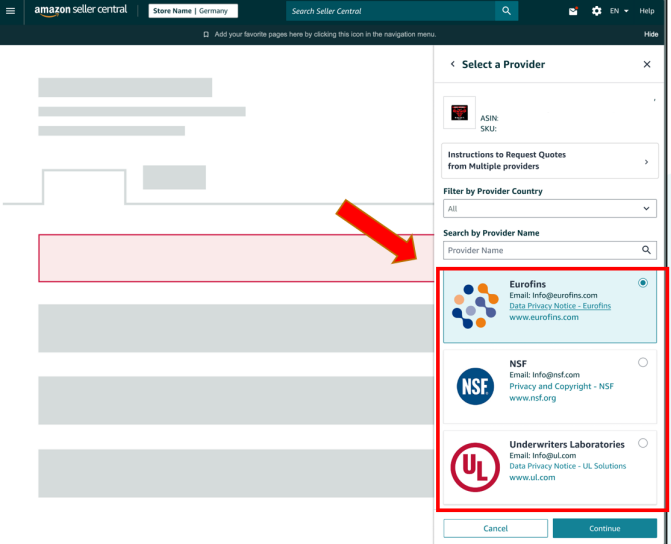This screenshot has width=671, height=544.
Task: Open the hamburger navigation menu
Action: pyautogui.click(x=10, y=11)
